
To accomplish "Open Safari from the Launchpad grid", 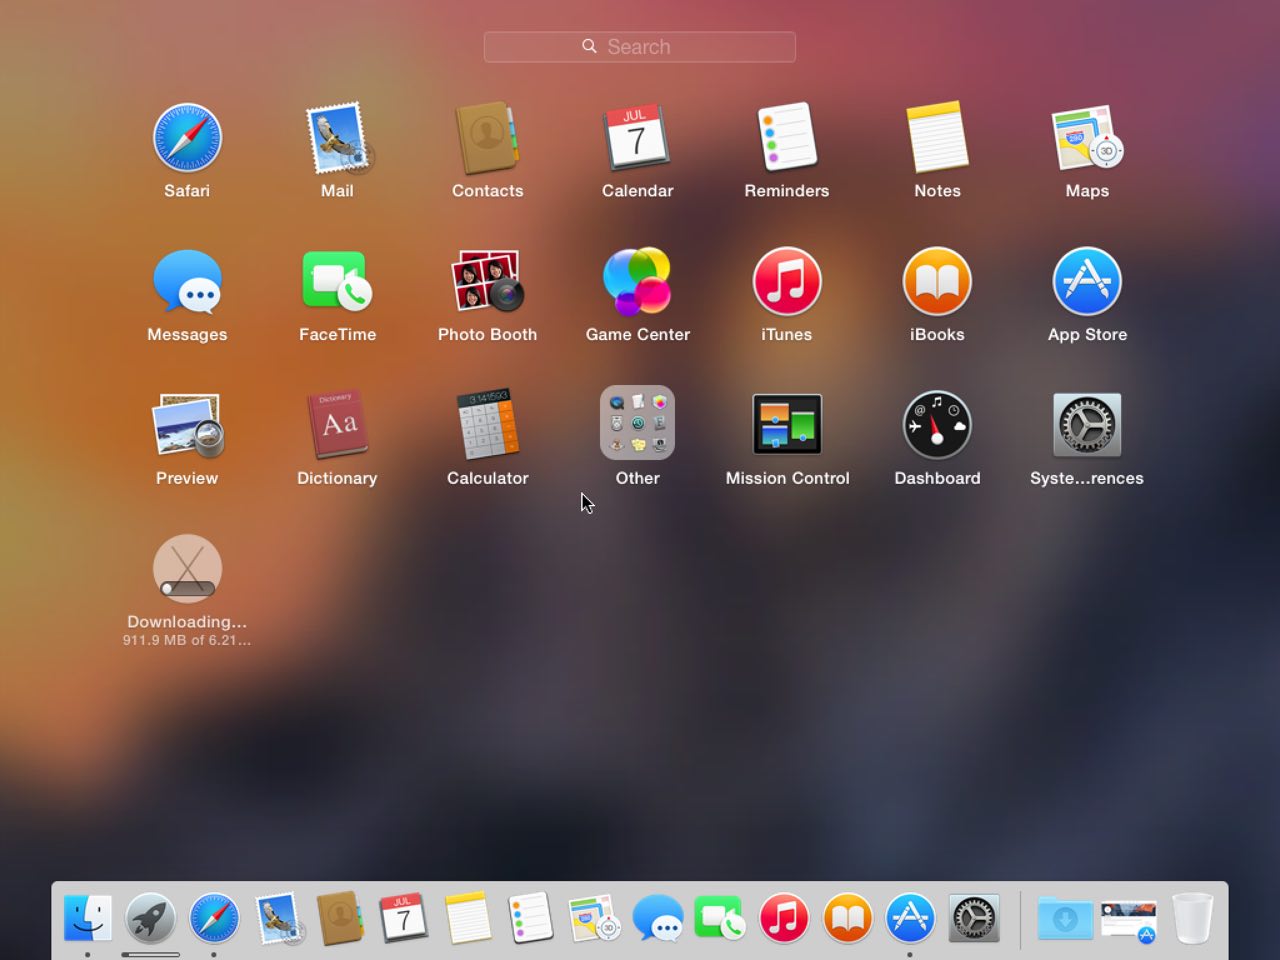I will (187, 138).
